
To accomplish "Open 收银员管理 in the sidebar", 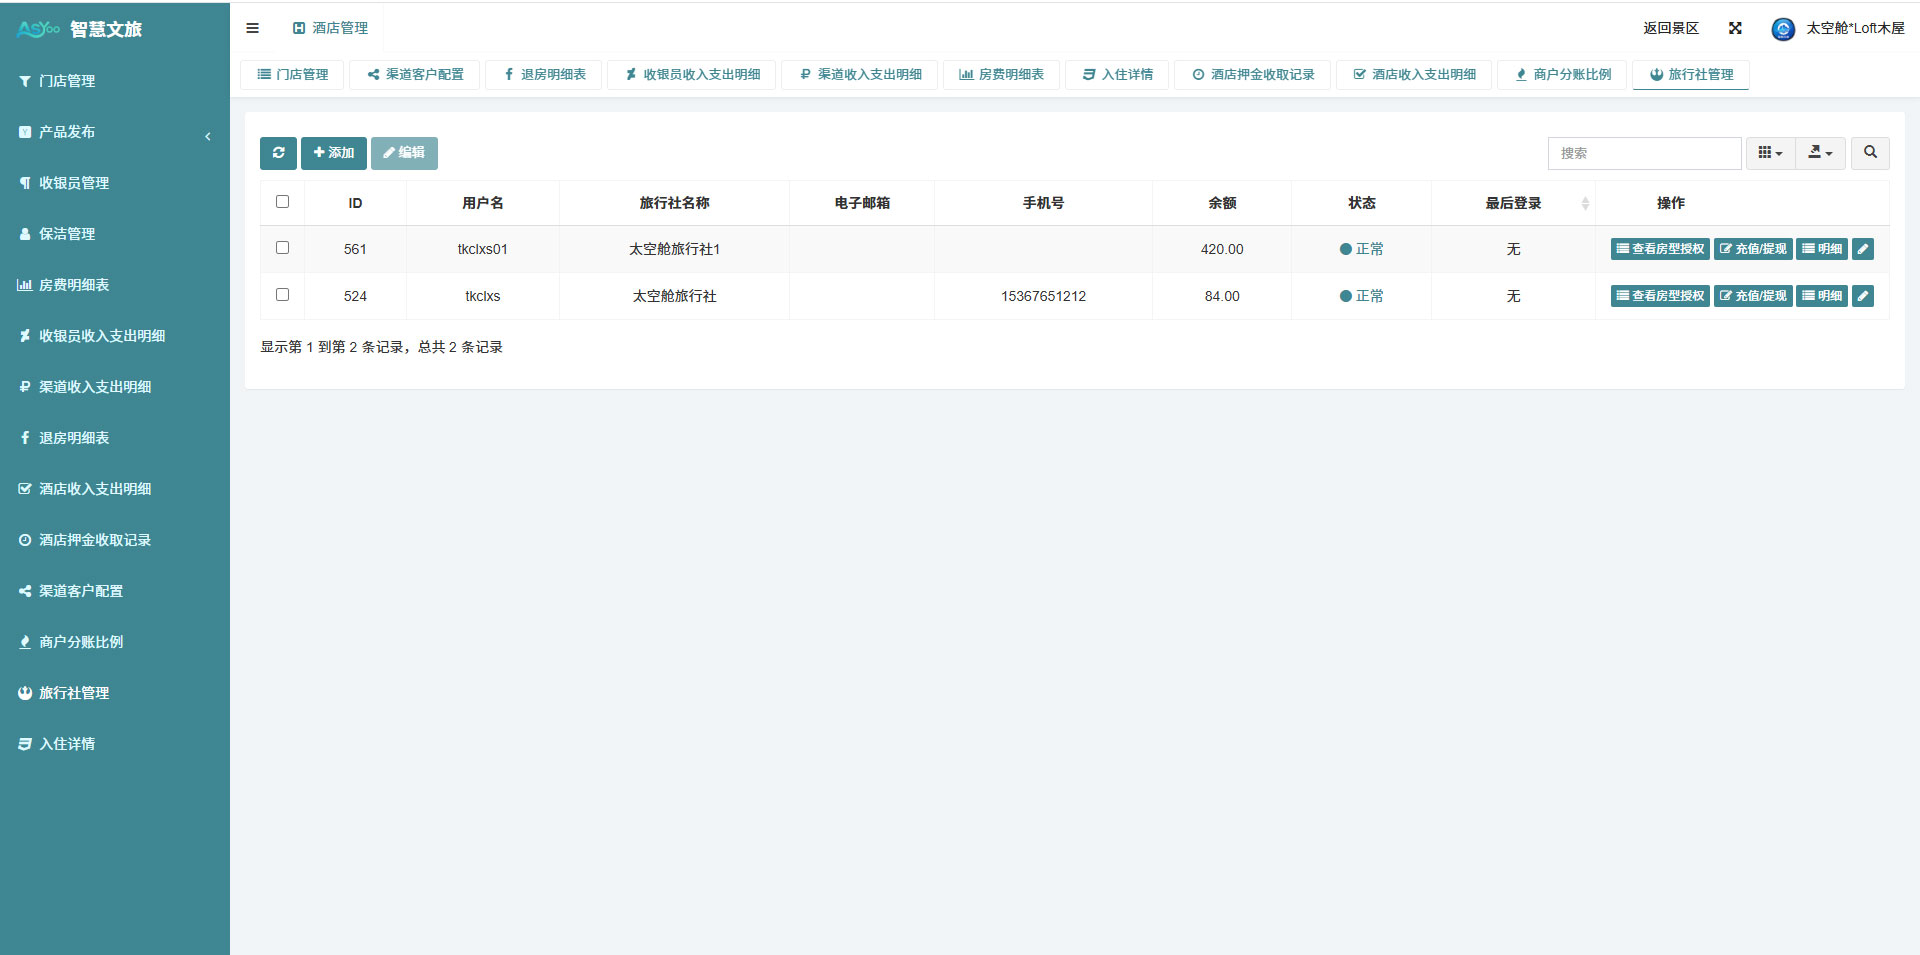I will (x=115, y=183).
